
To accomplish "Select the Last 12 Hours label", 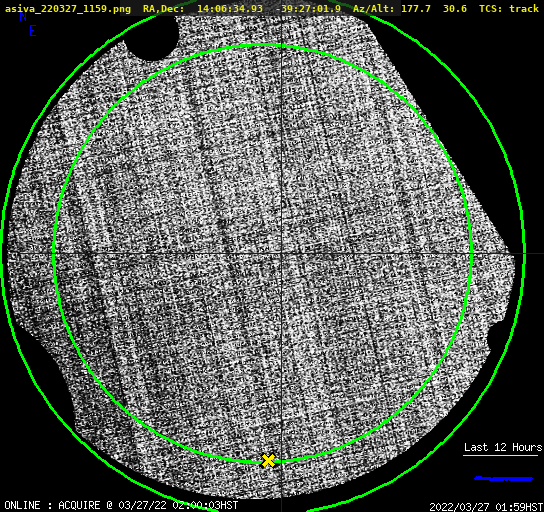I will pos(503,447).
